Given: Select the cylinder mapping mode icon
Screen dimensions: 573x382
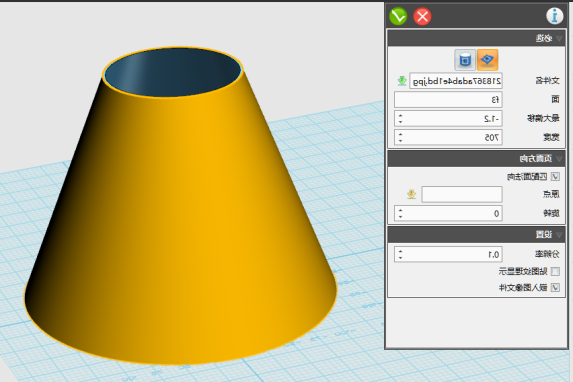Looking at the screenshot, I should pos(465,60).
